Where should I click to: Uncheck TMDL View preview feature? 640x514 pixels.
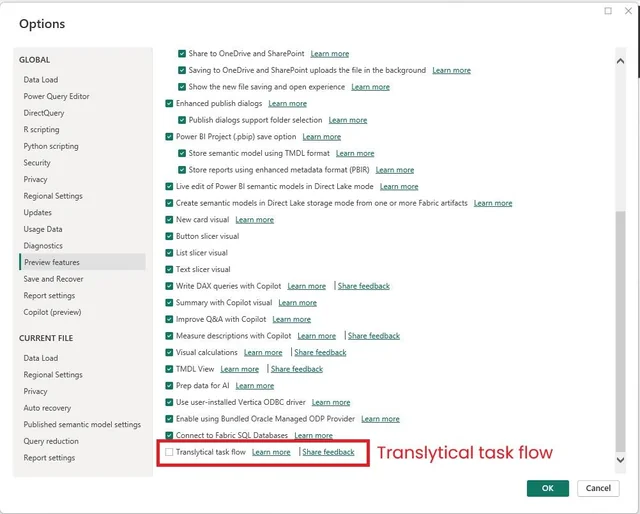pyautogui.click(x=169, y=369)
